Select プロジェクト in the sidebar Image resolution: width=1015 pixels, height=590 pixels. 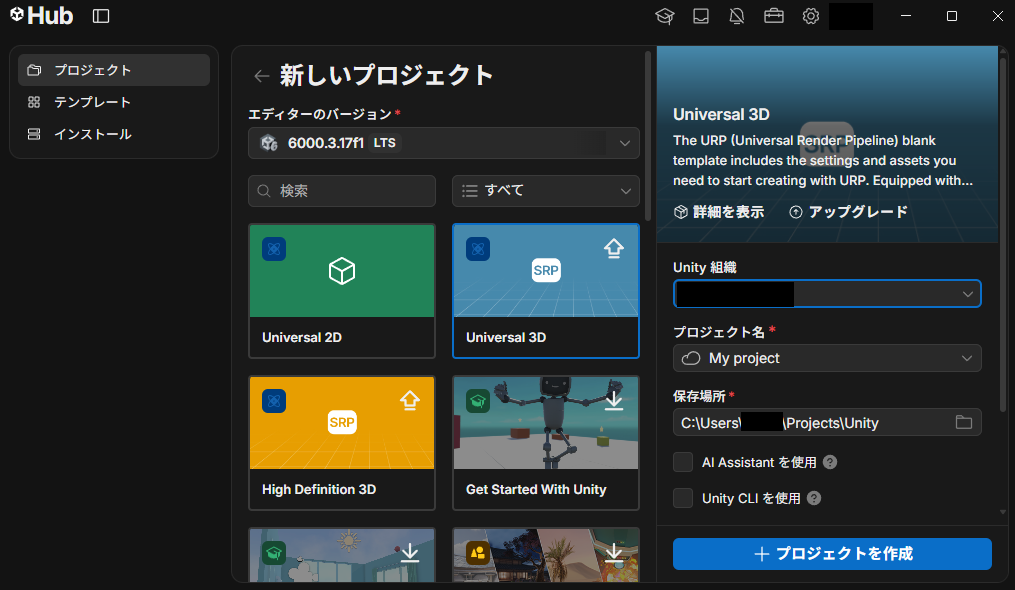114,70
